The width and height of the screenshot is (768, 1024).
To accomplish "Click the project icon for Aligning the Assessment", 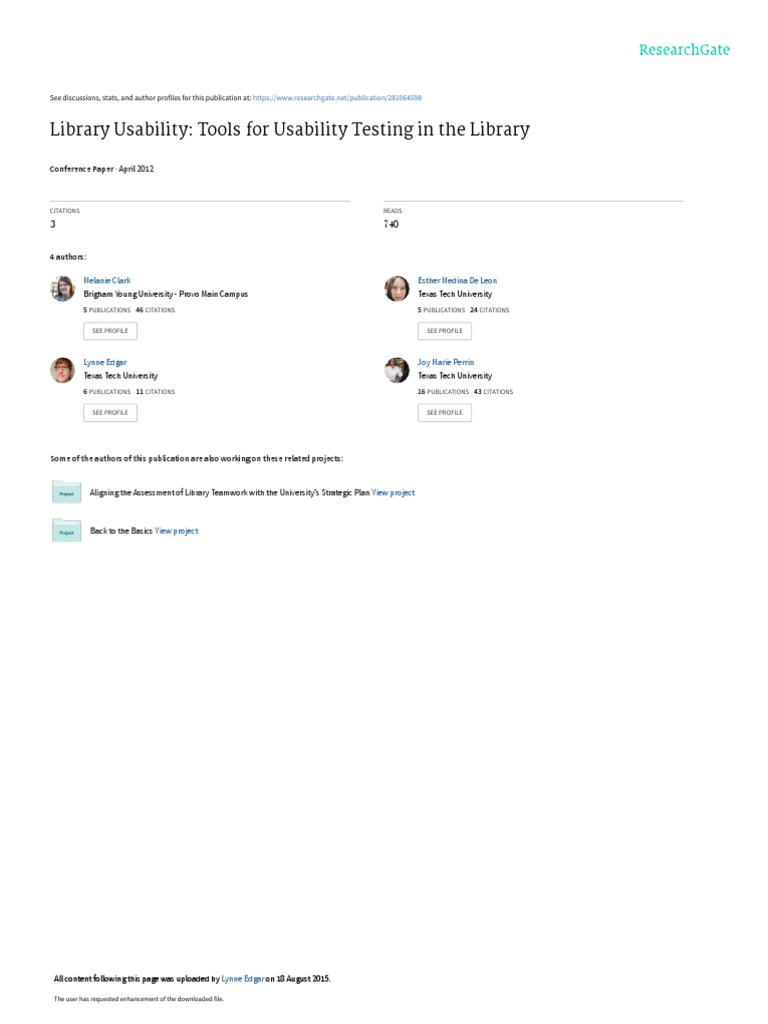I will 66,493.
